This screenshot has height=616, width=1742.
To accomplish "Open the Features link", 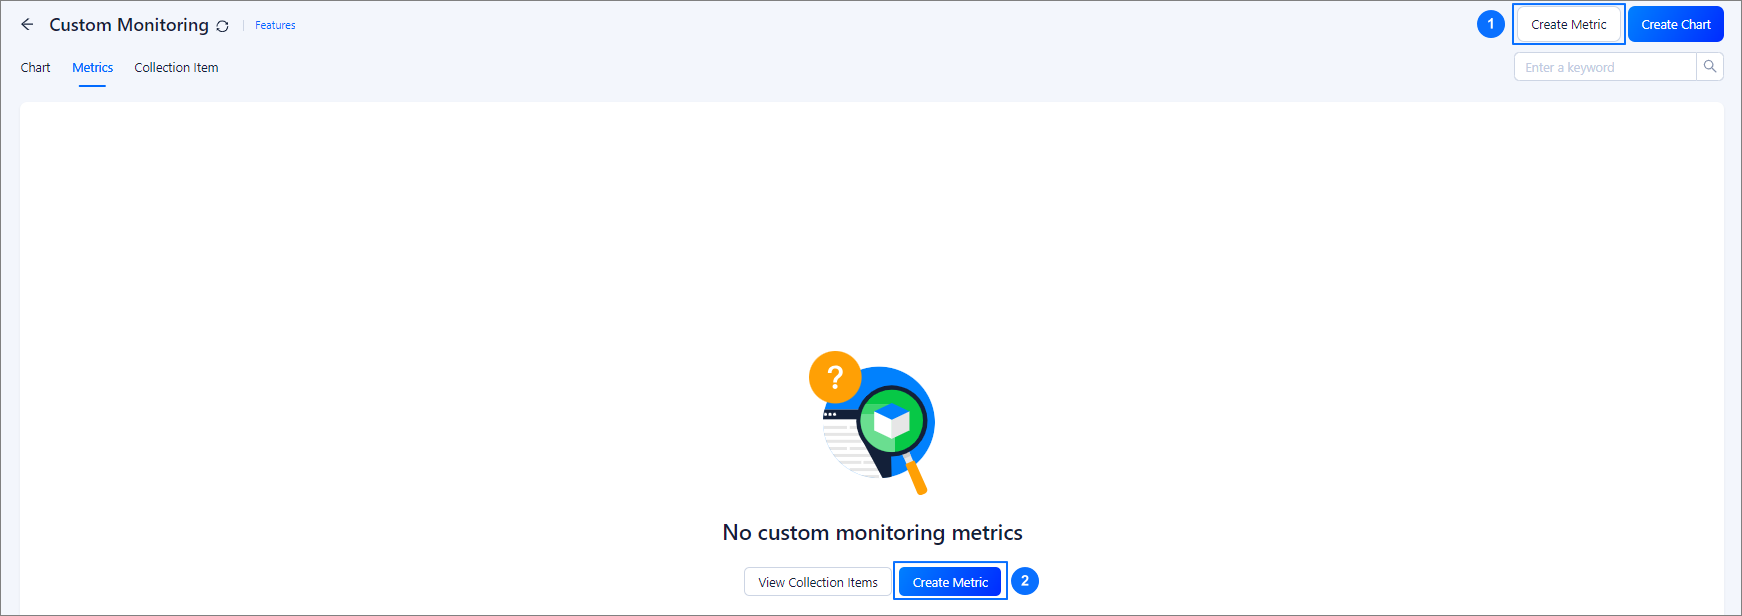I will (x=275, y=25).
